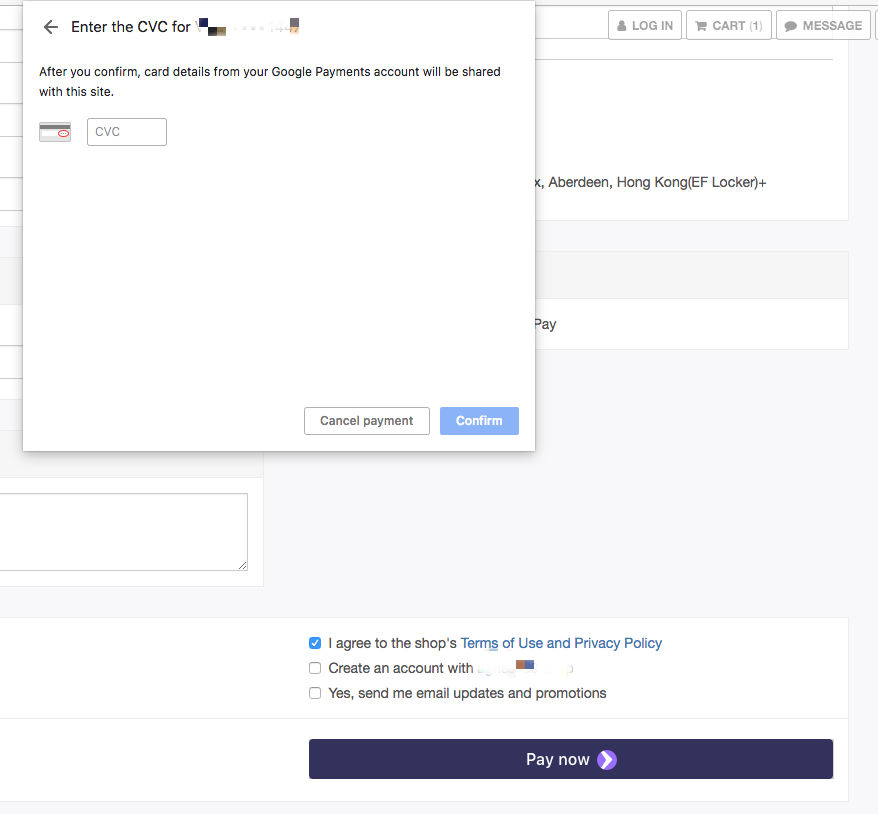This screenshot has height=814, width=878.
Task: Click dialog text about Google Payments sharing
Action: (x=270, y=82)
